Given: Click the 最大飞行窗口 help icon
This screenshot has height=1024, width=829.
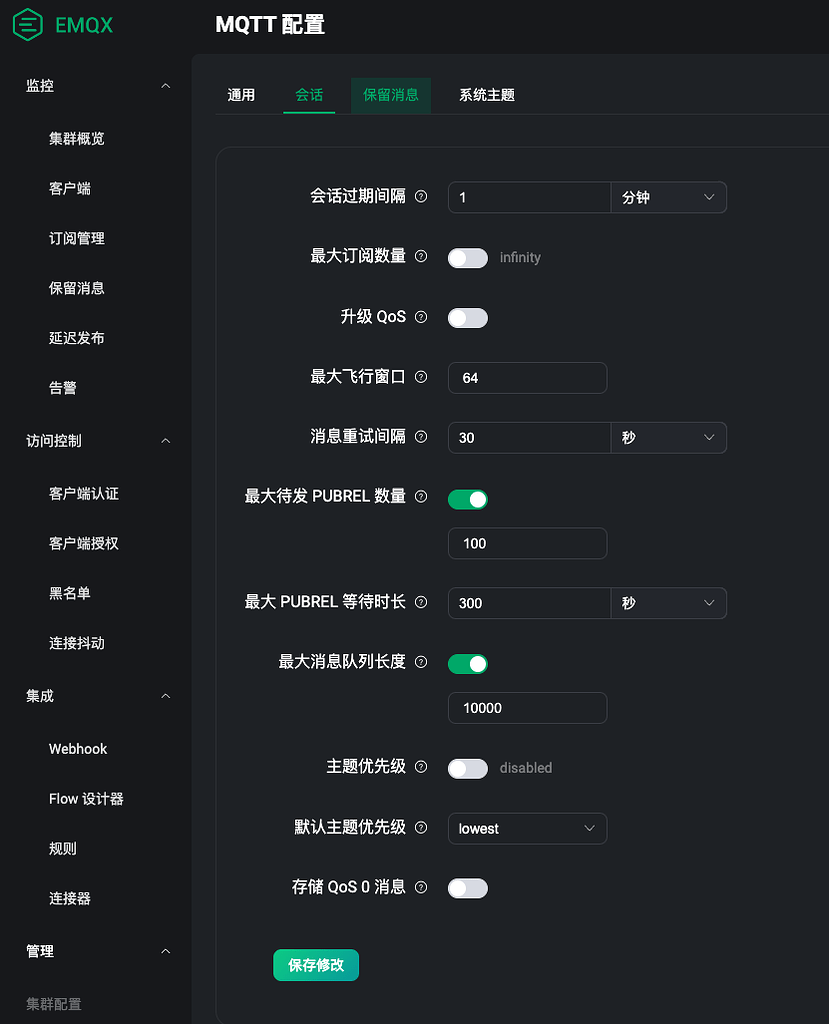Looking at the screenshot, I should (420, 377).
